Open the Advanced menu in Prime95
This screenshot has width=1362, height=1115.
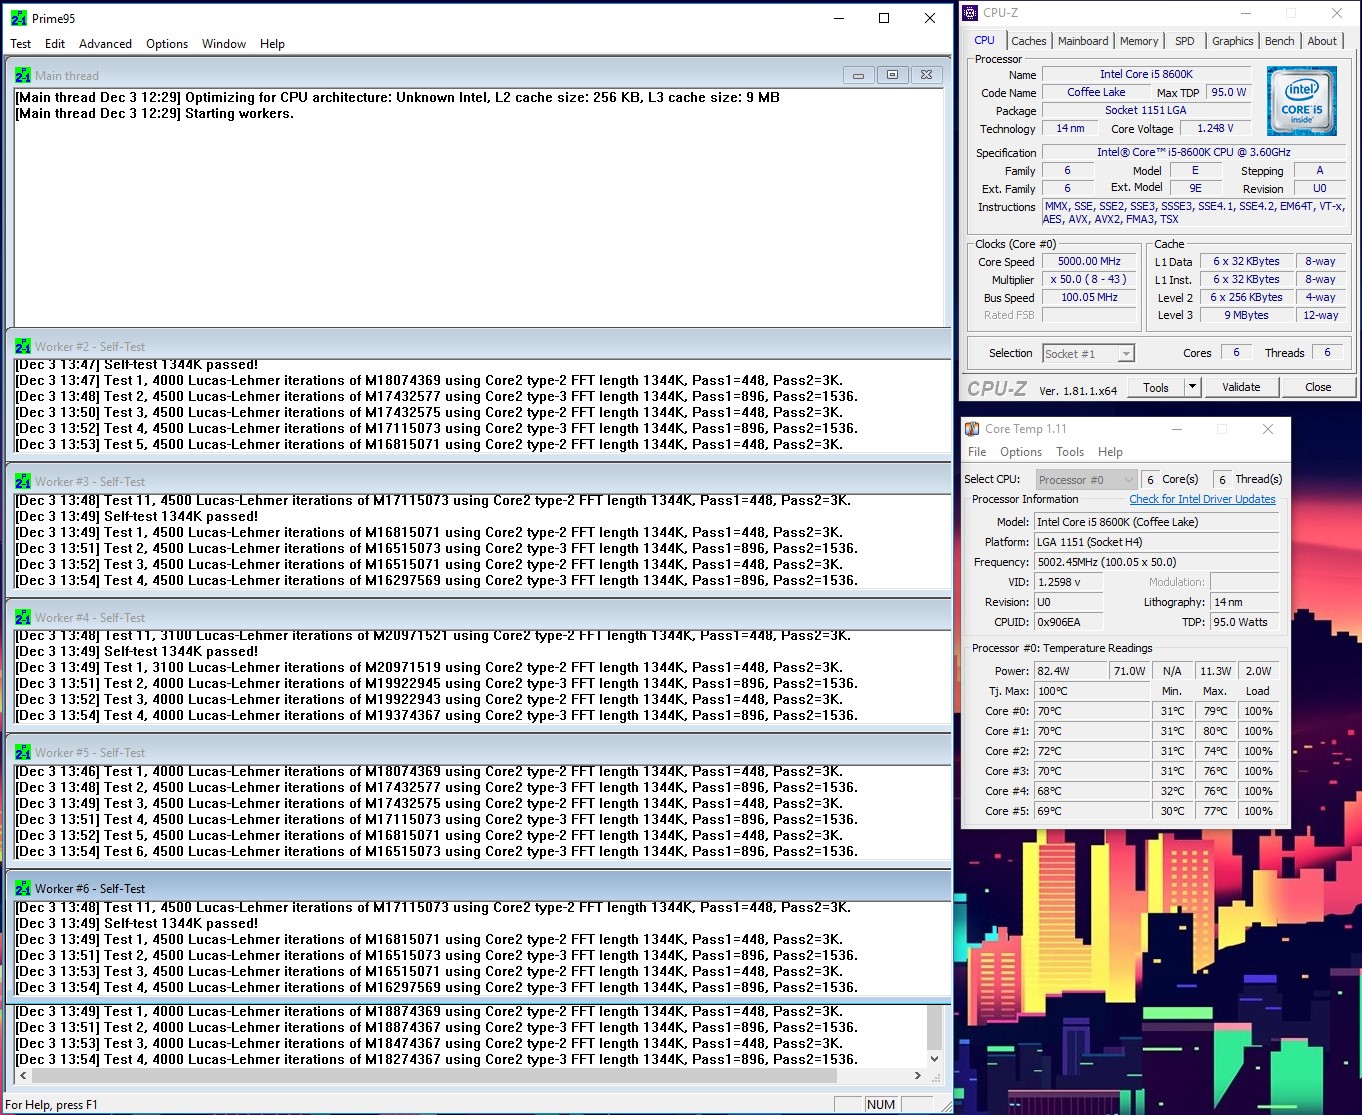105,44
